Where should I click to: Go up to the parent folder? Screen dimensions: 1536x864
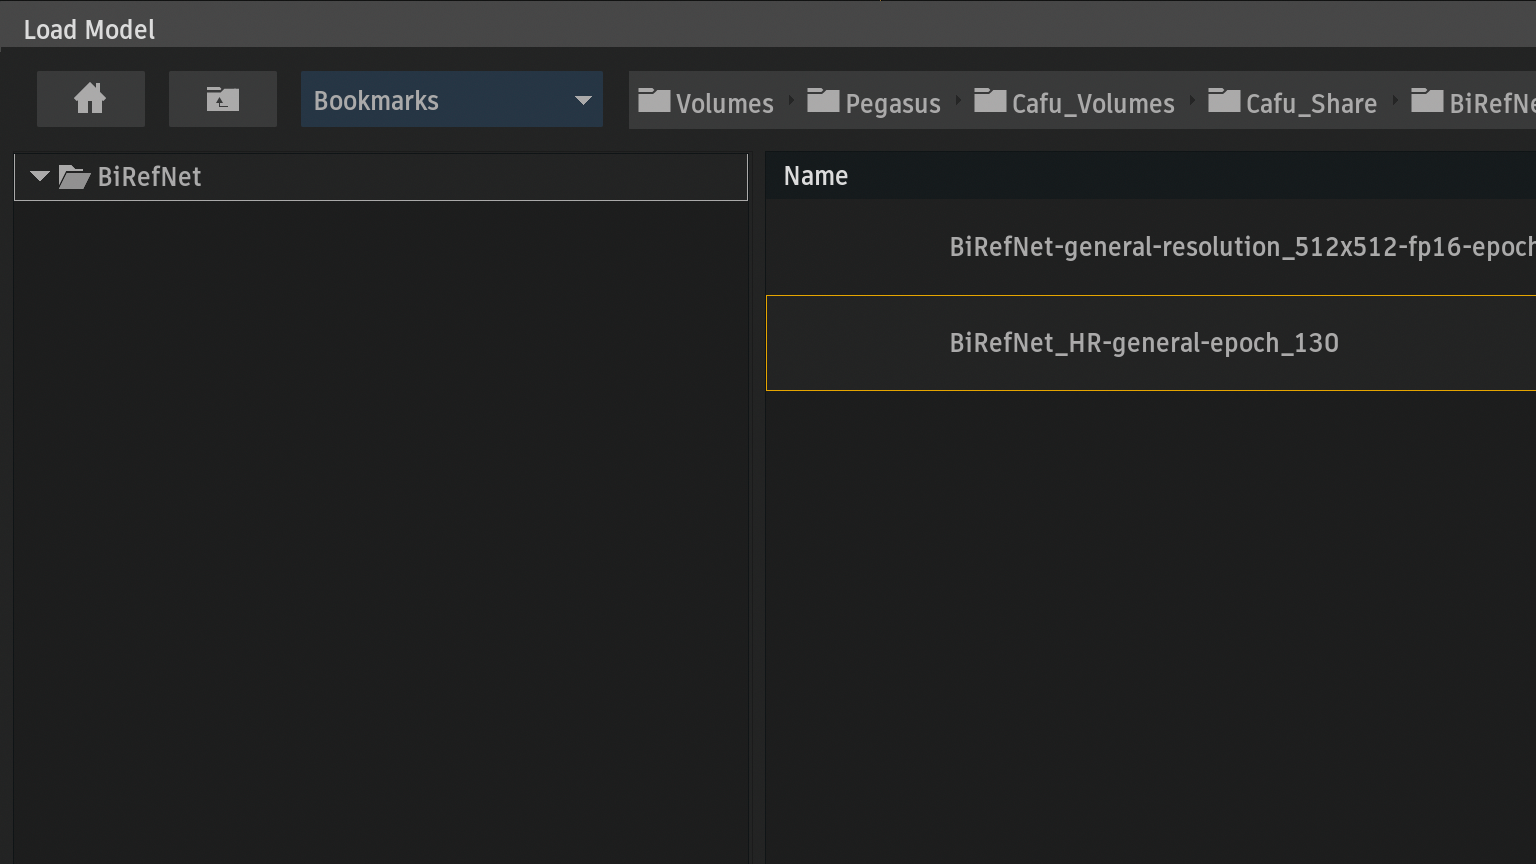coord(222,99)
